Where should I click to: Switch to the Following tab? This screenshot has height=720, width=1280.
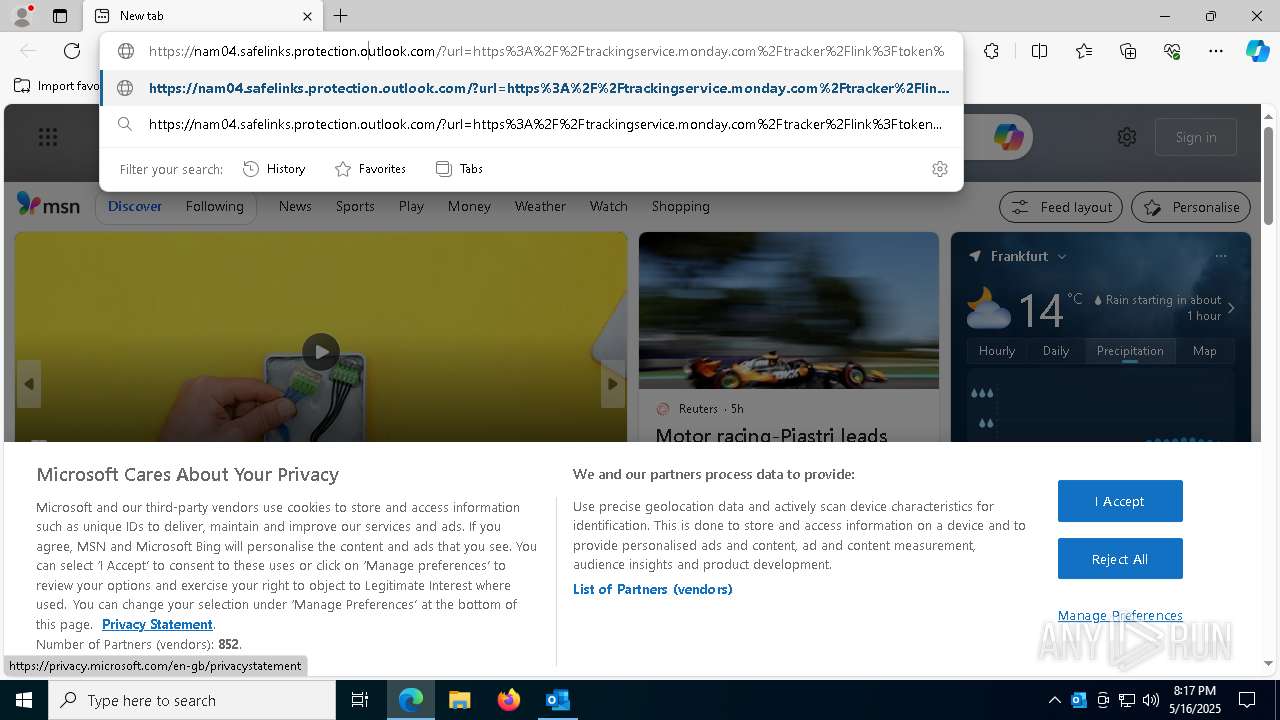pyautogui.click(x=214, y=206)
